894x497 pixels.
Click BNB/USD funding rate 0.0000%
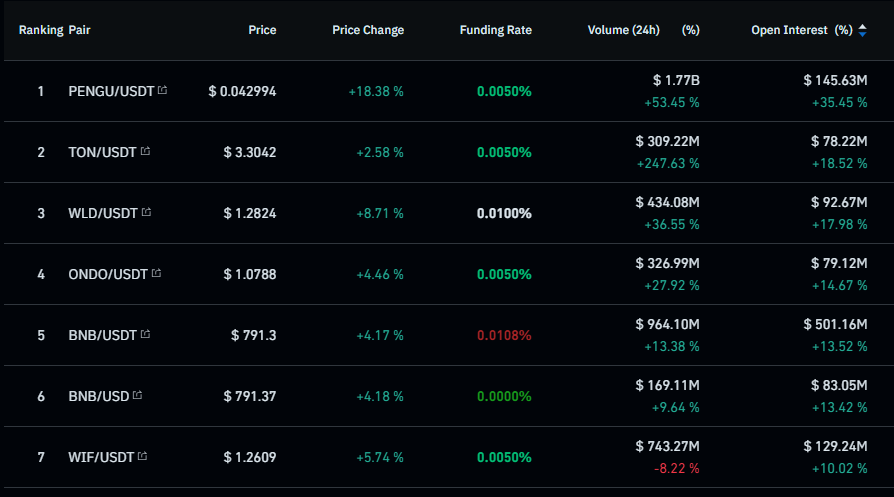504,396
